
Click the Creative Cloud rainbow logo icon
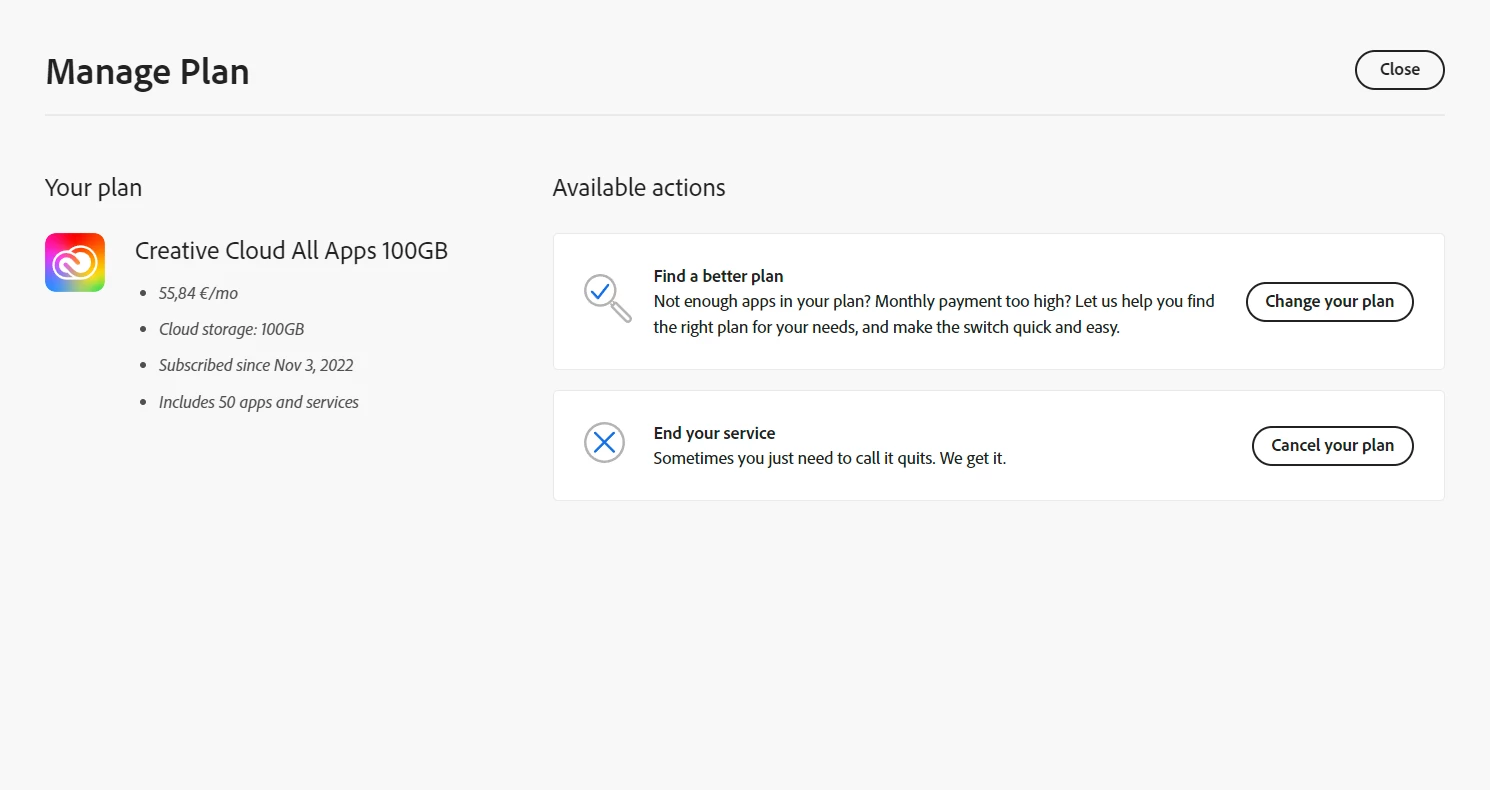(75, 262)
